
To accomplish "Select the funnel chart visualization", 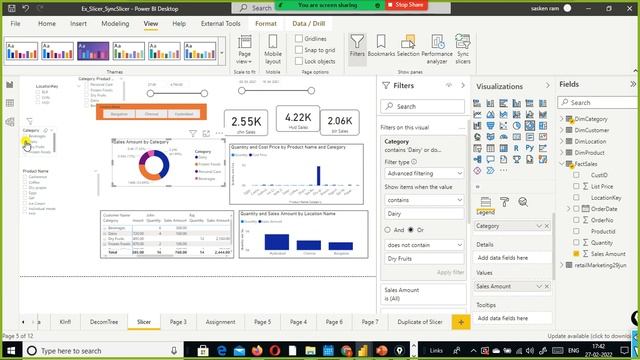I will pyautogui.click(x=490, y=126).
